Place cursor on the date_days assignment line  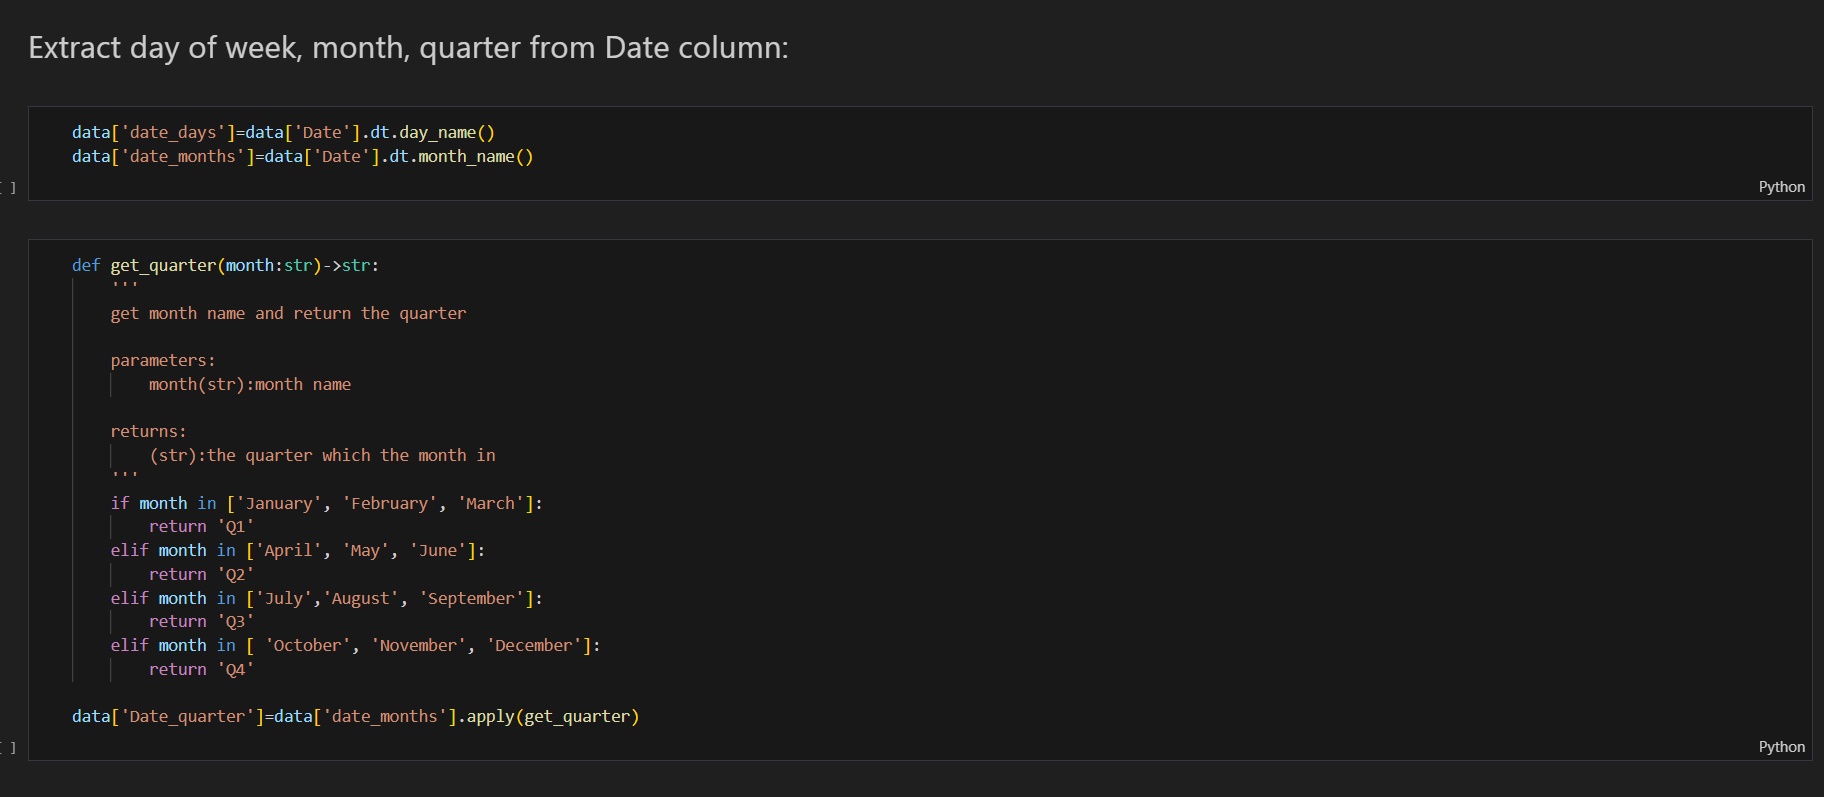[283, 133]
